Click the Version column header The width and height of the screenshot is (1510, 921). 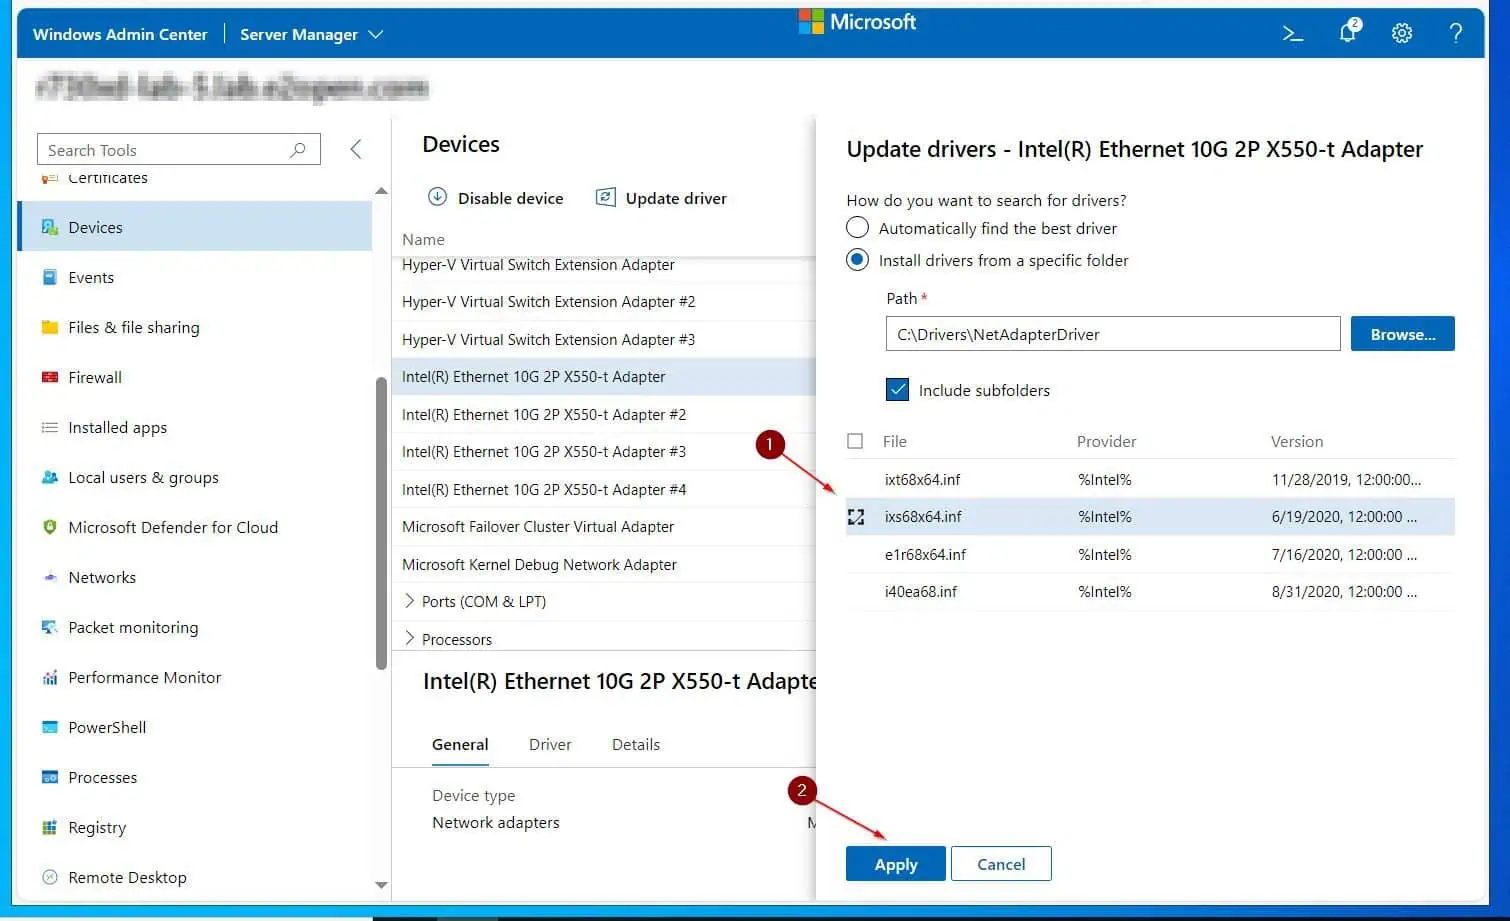tap(1296, 441)
